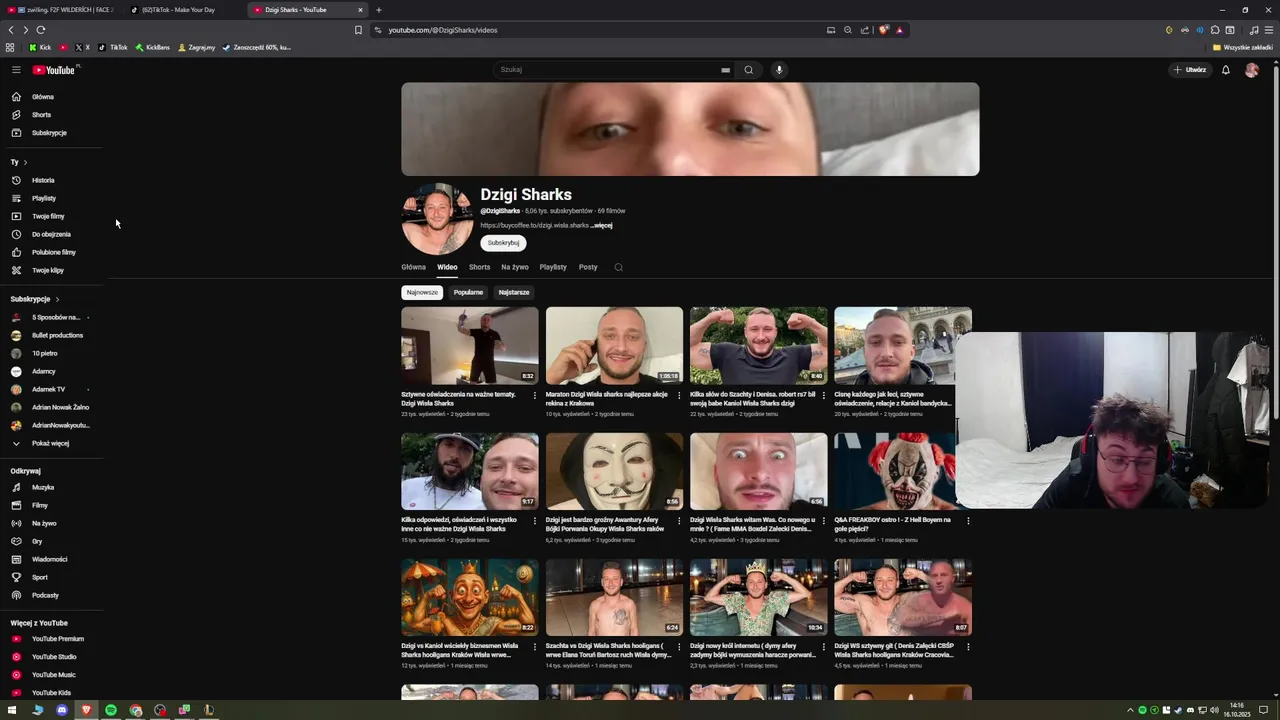1280x720 pixels.
Task: Open buycoffee.to channel link
Action: (534, 225)
